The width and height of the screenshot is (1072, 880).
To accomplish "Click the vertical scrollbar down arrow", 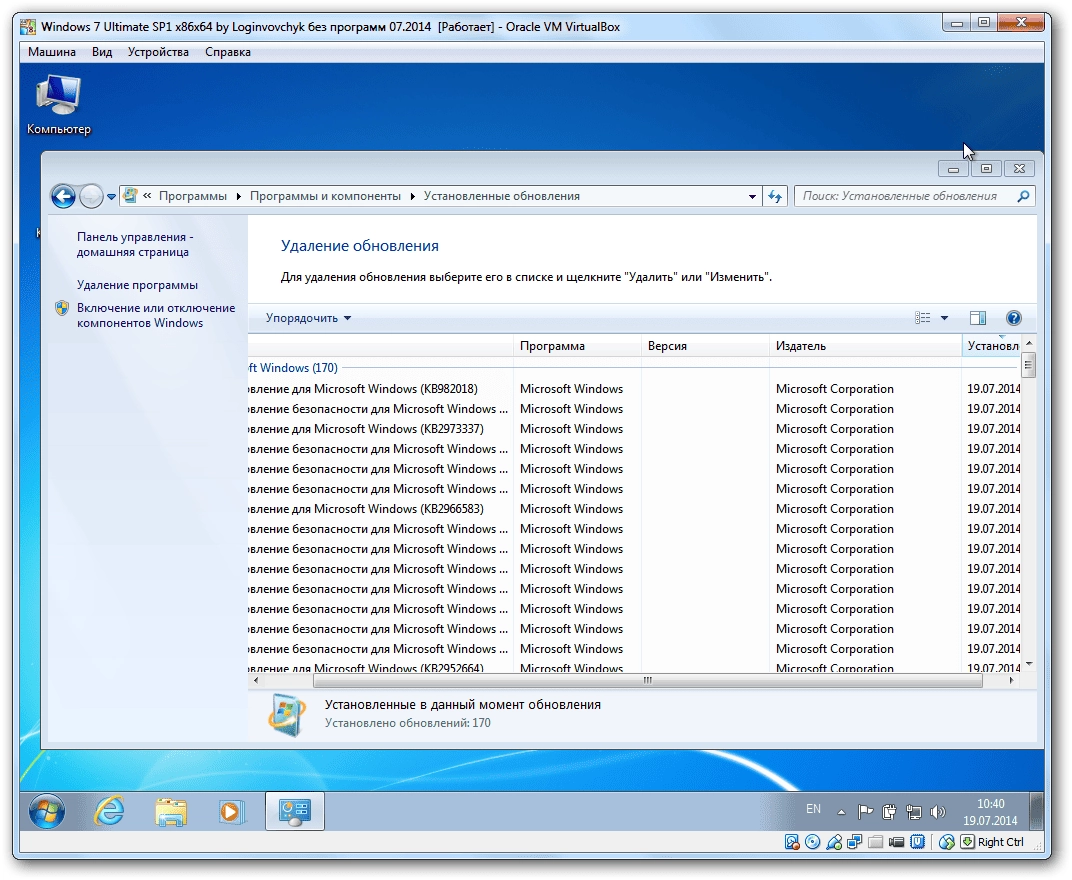I will click(1029, 665).
